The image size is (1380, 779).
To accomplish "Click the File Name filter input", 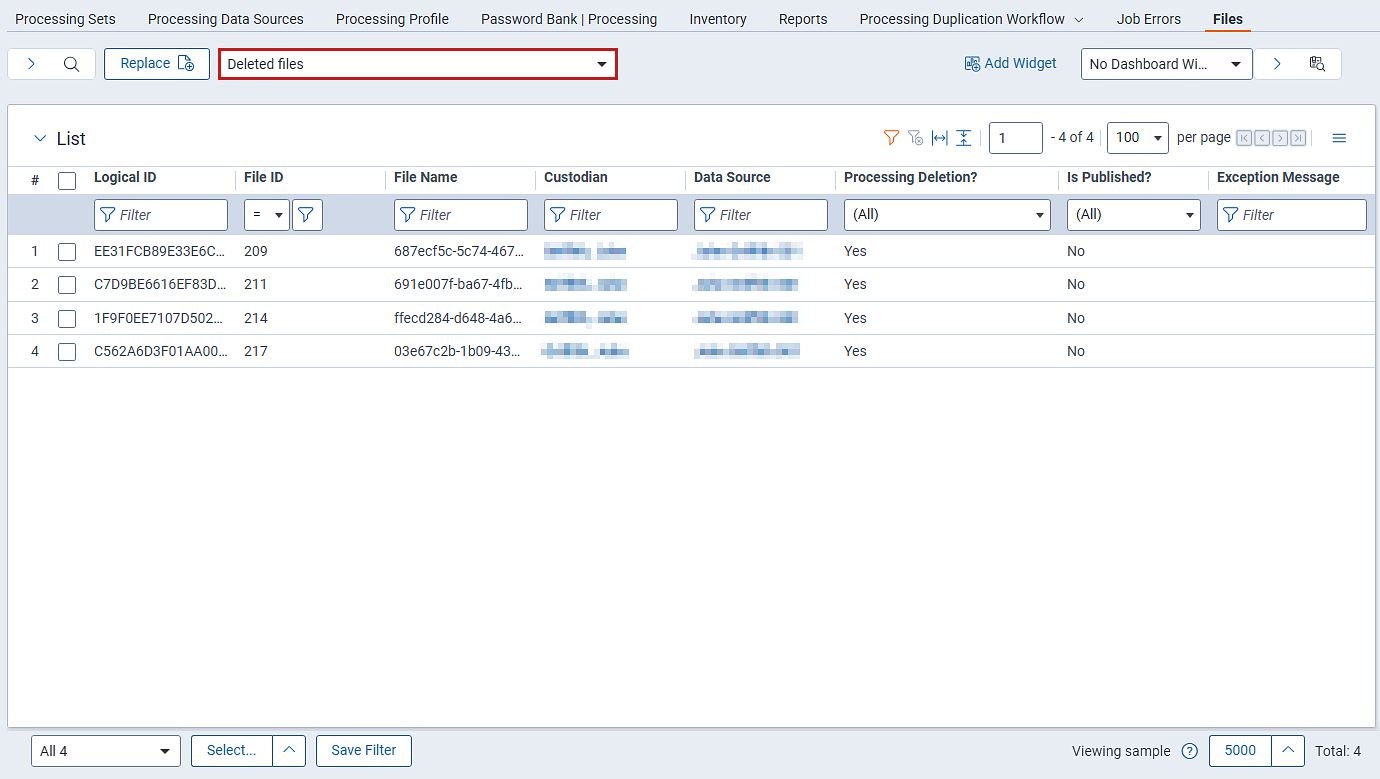I will click(461, 215).
